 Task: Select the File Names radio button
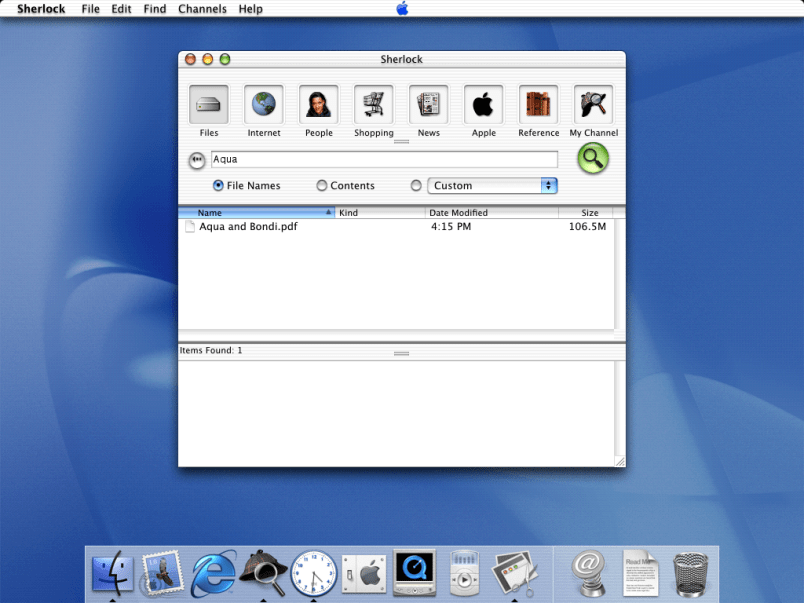click(x=218, y=186)
